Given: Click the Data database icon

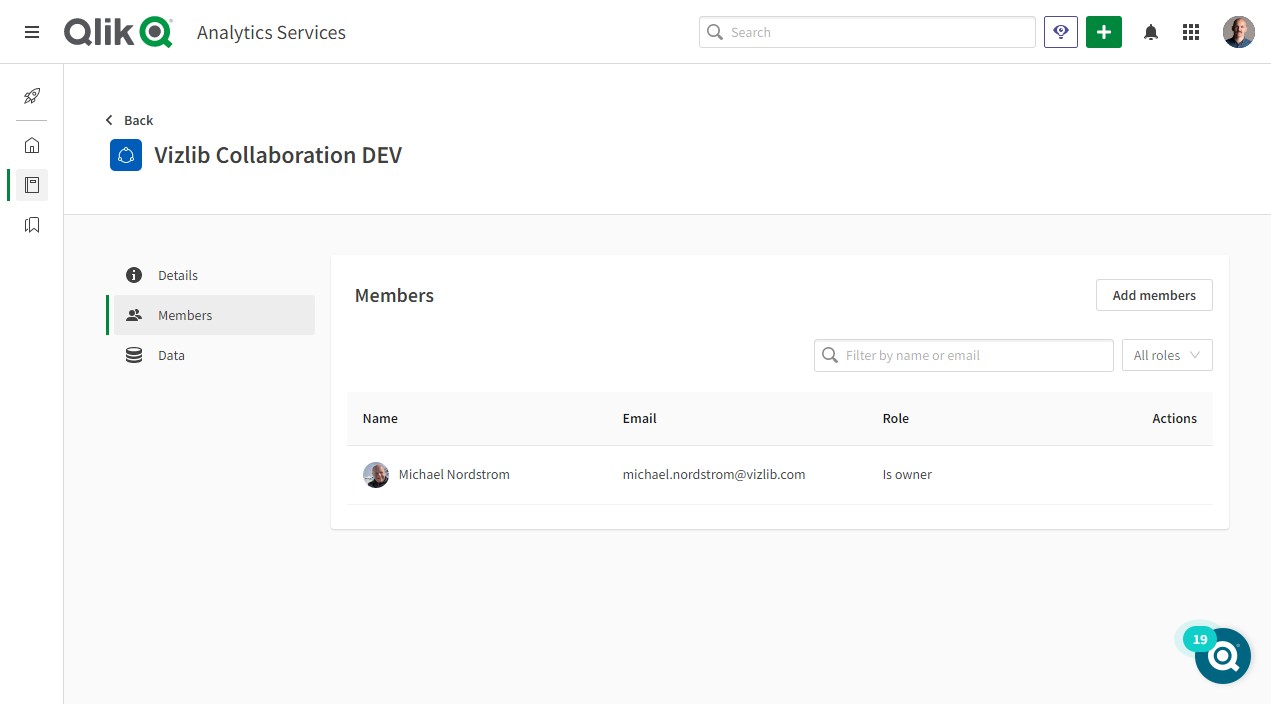Looking at the screenshot, I should [x=134, y=355].
